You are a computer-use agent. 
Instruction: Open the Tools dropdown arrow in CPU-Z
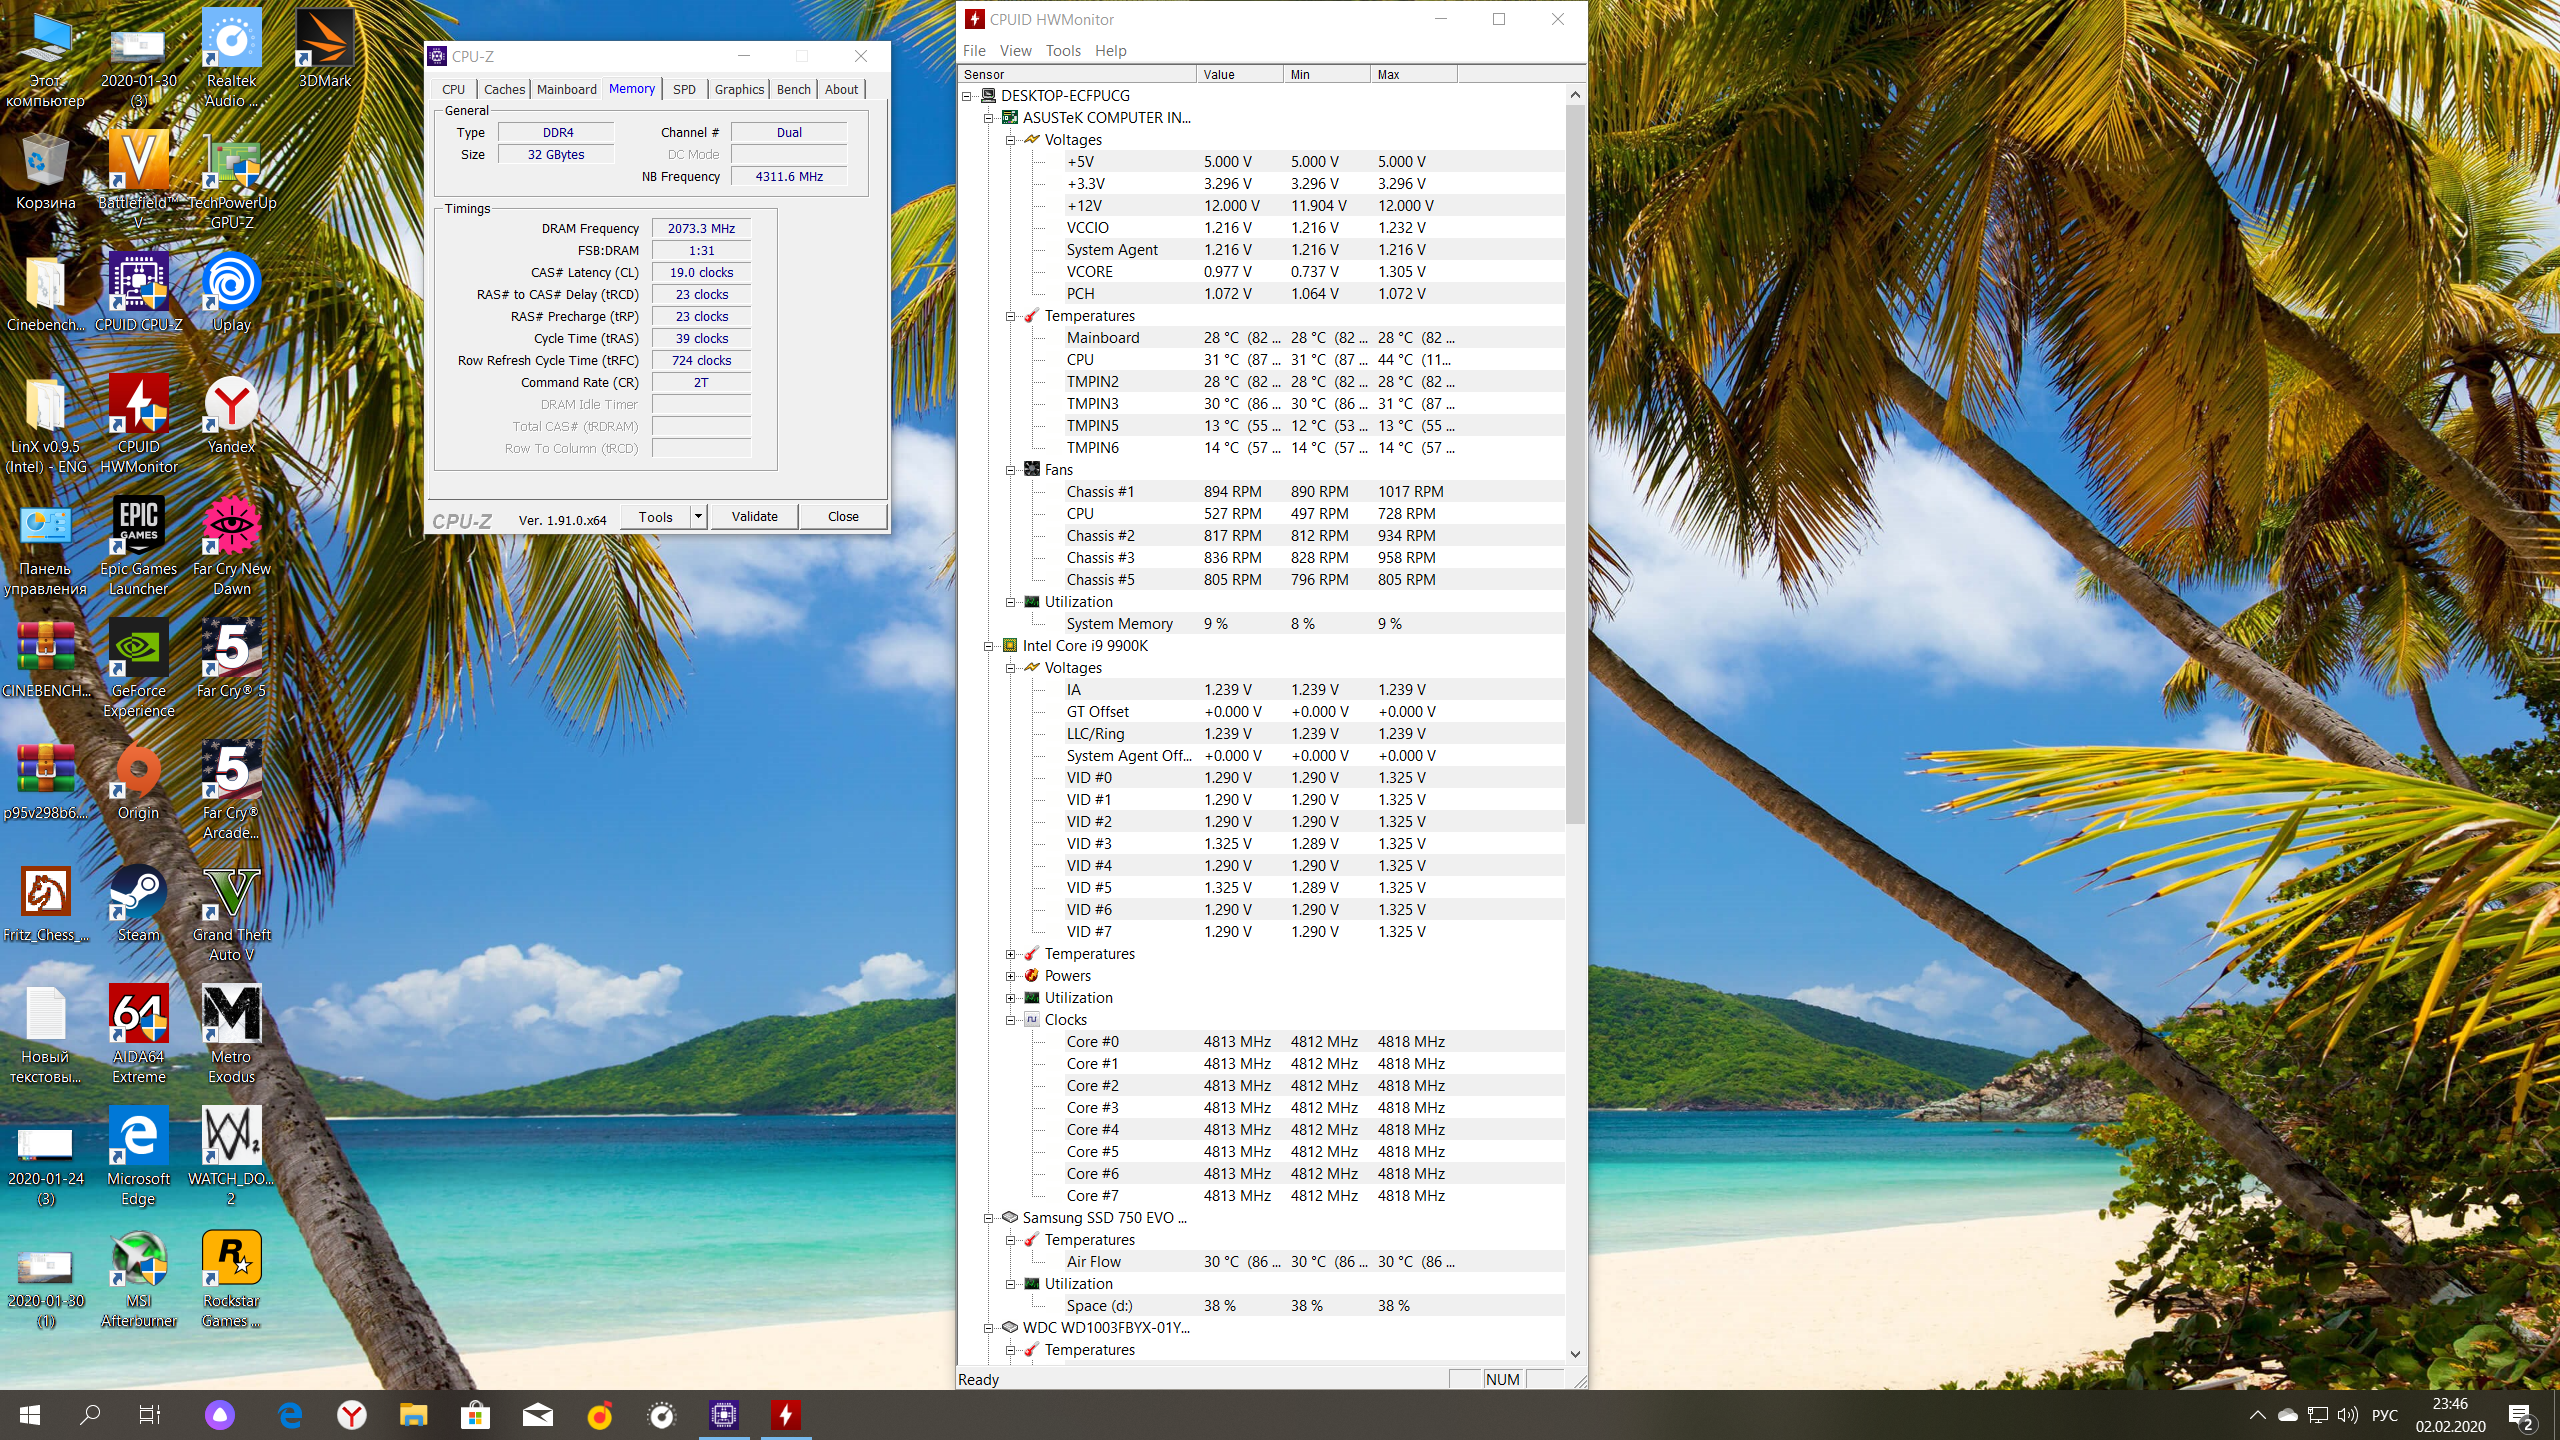click(x=698, y=517)
